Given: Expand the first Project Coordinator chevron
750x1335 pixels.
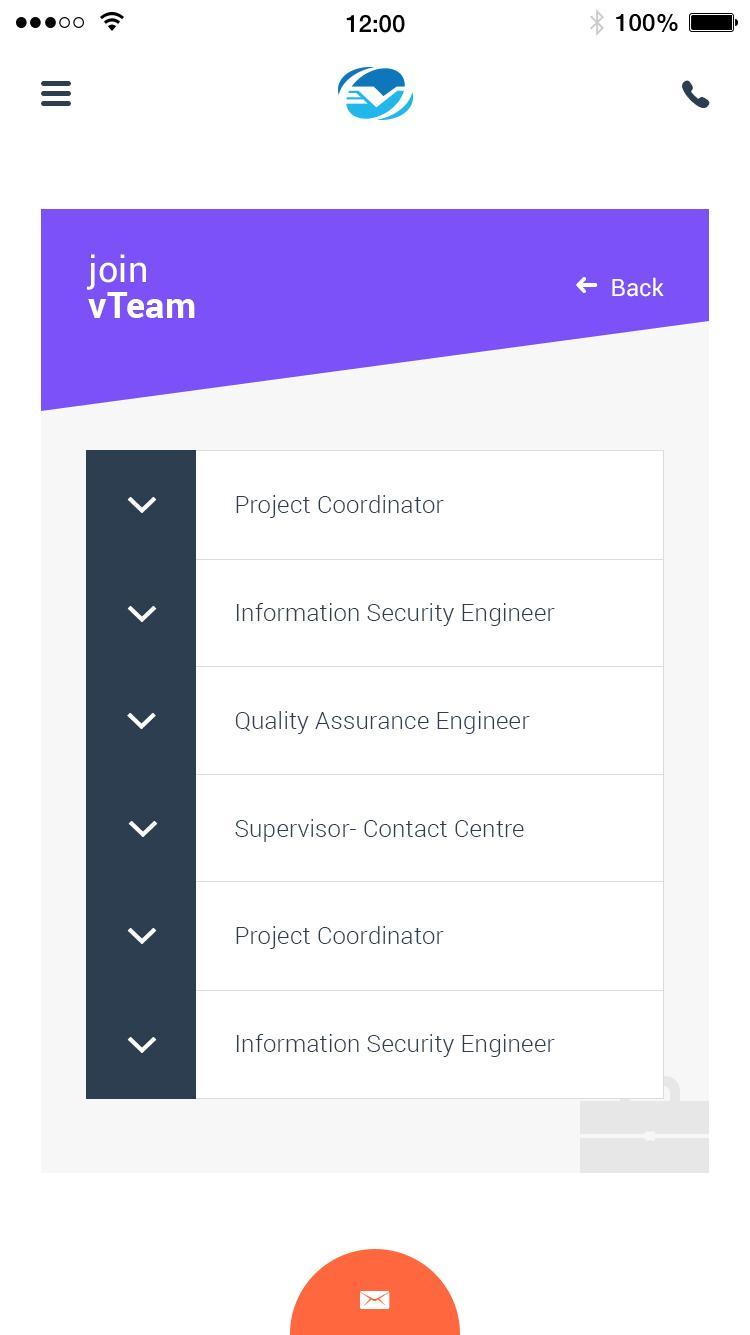Looking at the screenshot, I should click(x=142, y=505).
